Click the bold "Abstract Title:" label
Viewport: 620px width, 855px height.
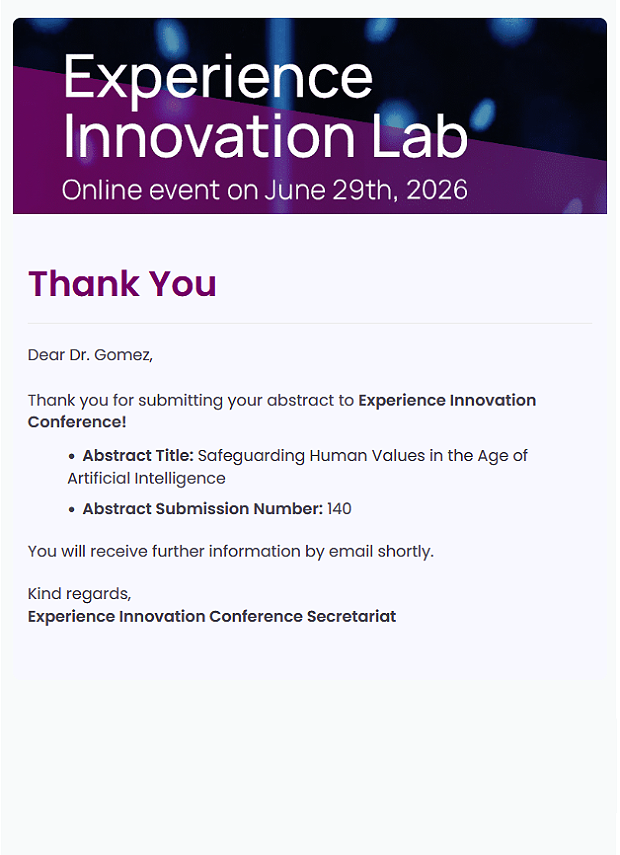[x=138, y=456]
